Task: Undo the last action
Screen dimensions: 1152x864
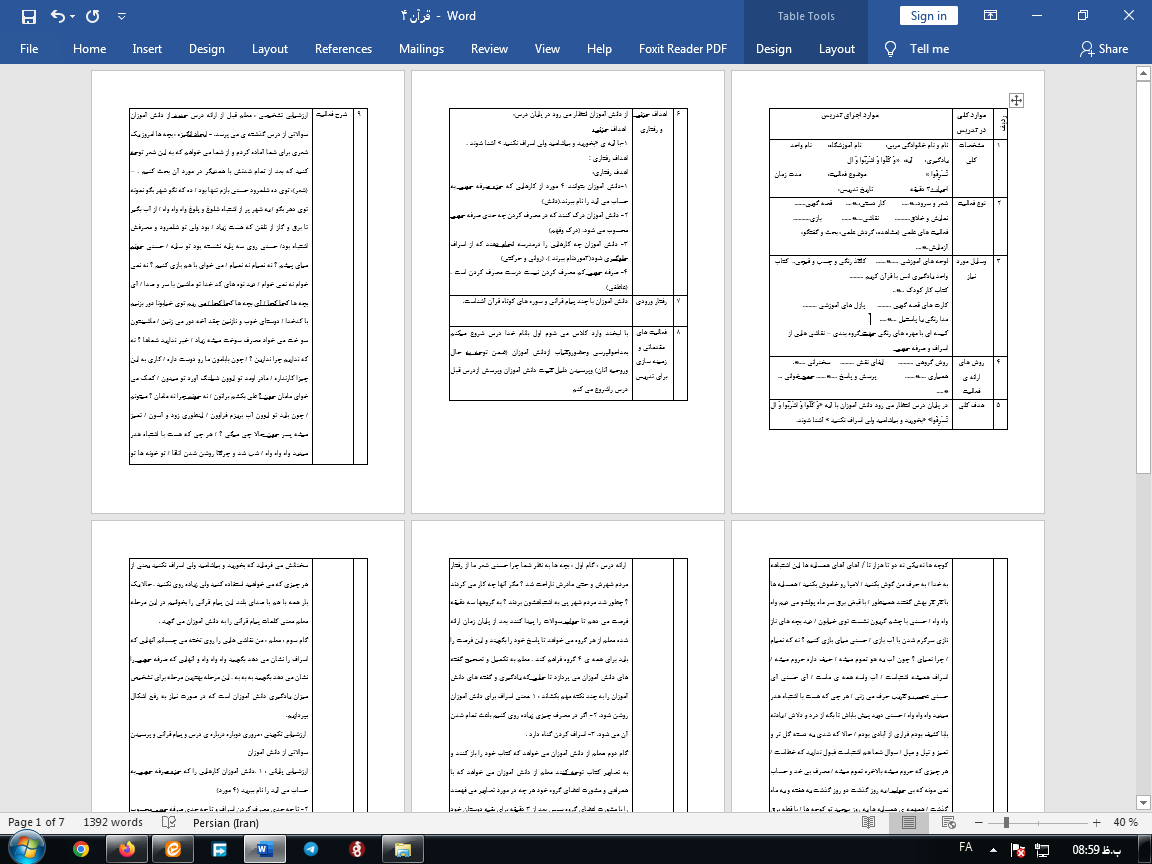Action: (58, 16)
